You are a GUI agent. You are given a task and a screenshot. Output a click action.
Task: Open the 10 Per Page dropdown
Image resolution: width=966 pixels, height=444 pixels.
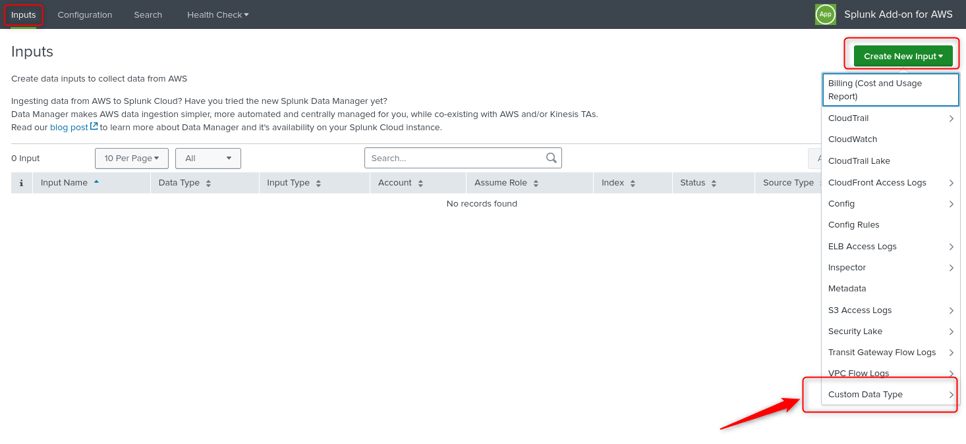click(x=132, y=158)
